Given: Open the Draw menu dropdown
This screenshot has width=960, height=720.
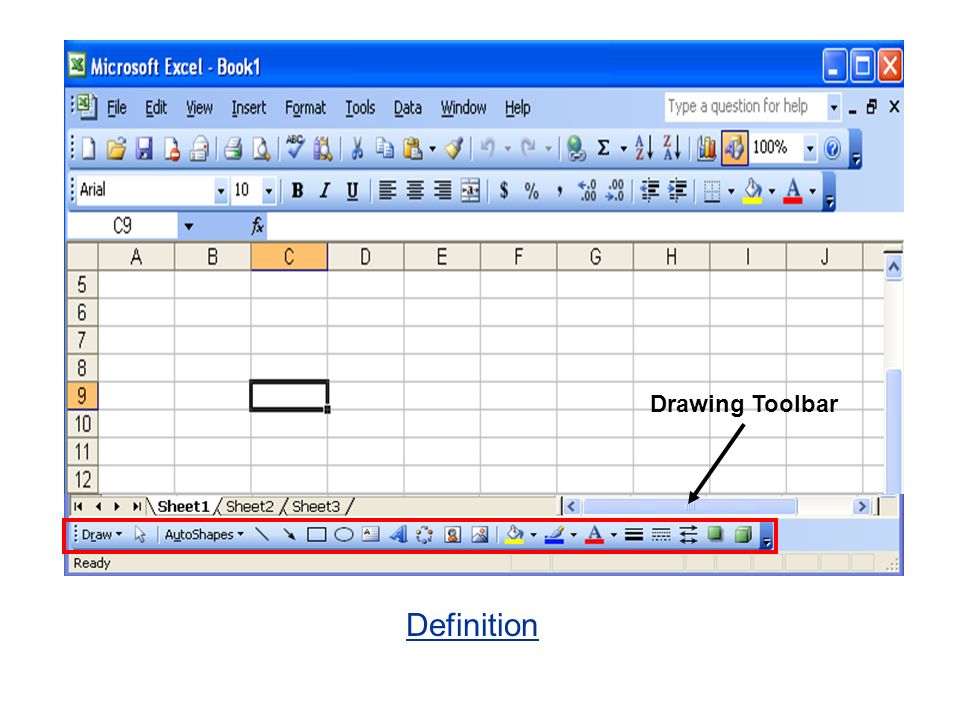Looking at the screenshot, I should click(x=102, y=534).
